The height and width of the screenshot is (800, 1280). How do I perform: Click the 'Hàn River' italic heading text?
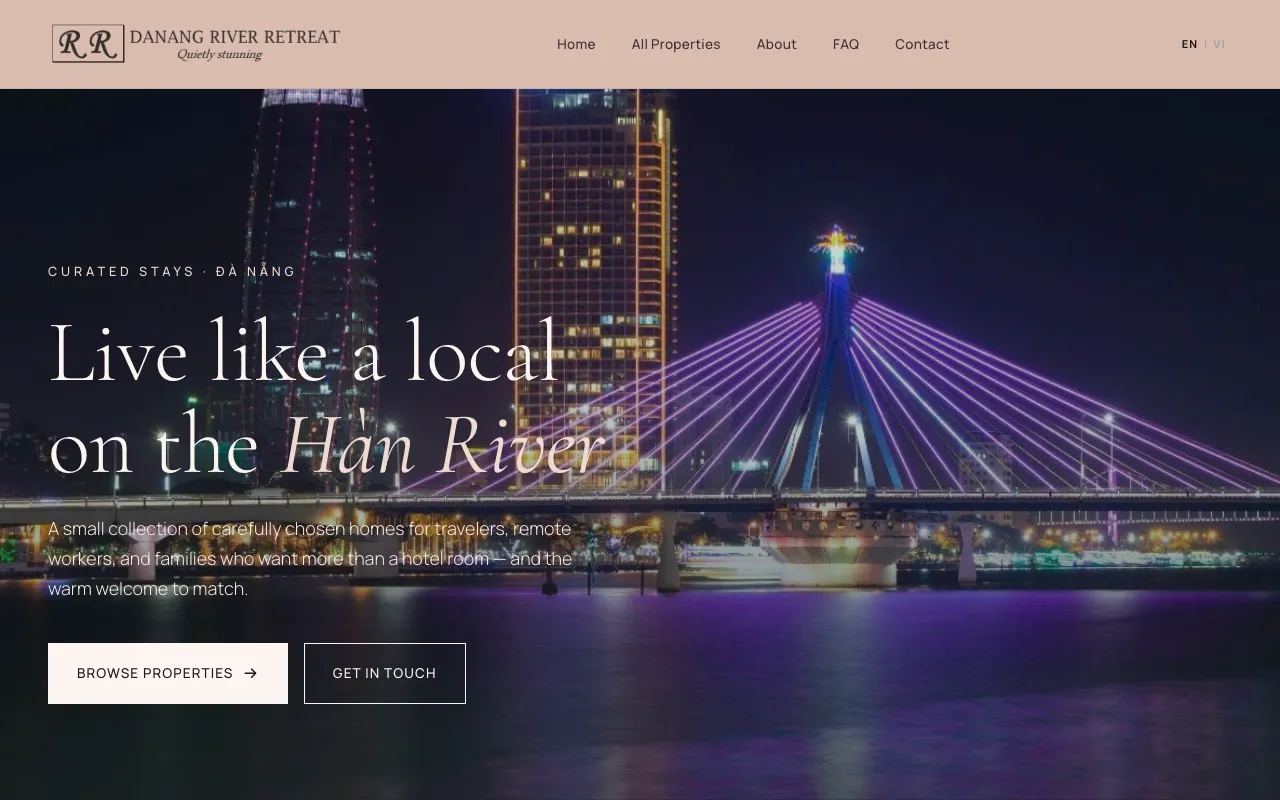[x=443, y=446]
